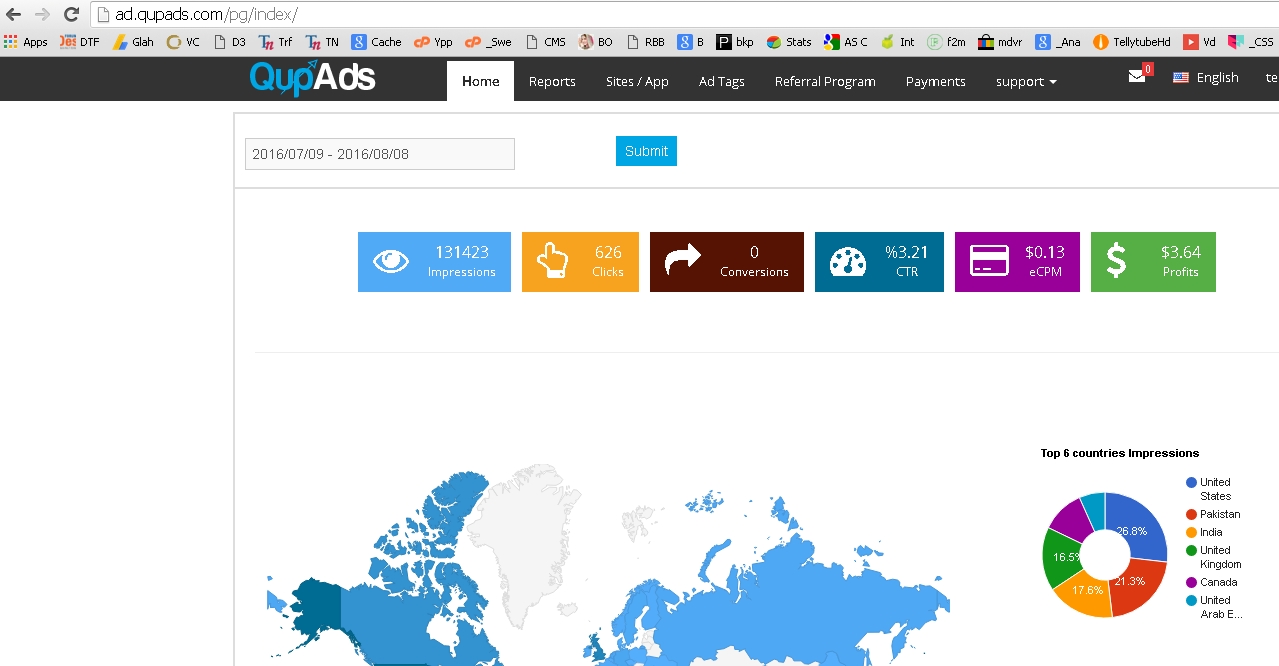Reload the page with refresh icon
The width and height of the screenshot is (1279, 666).
[x=71, y=14]
